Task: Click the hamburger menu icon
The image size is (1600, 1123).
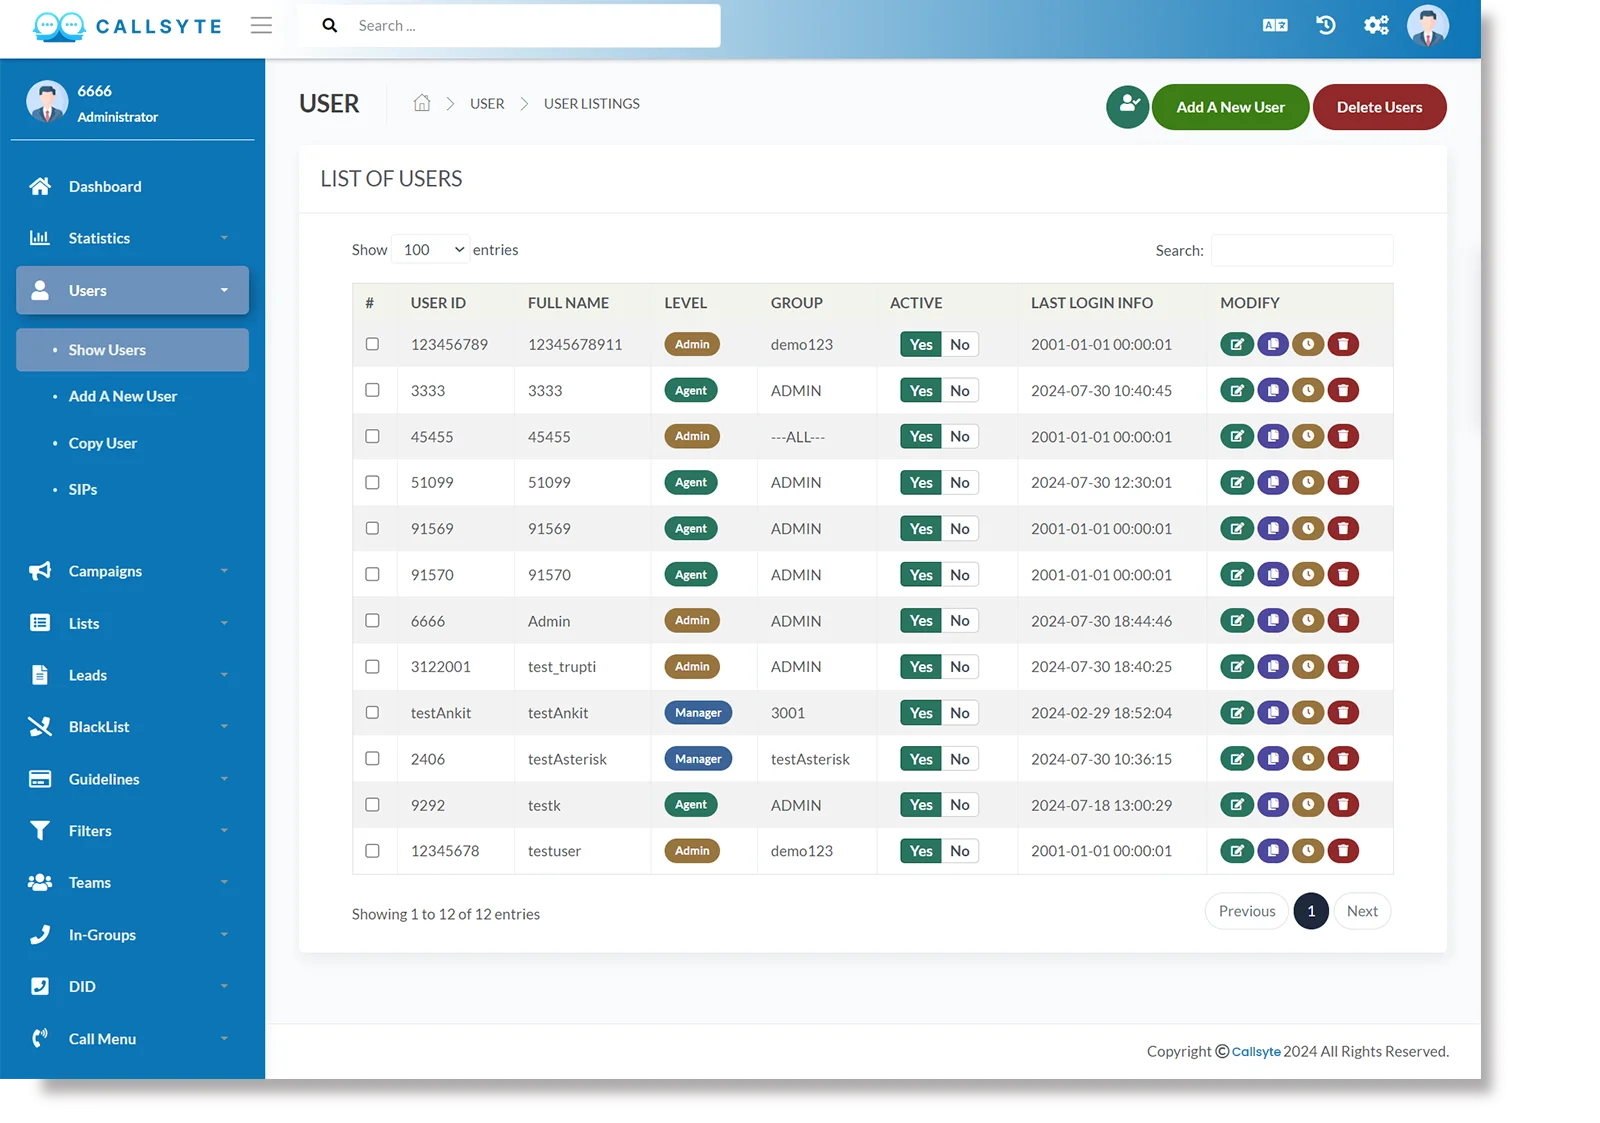Action: coord(261,26)
